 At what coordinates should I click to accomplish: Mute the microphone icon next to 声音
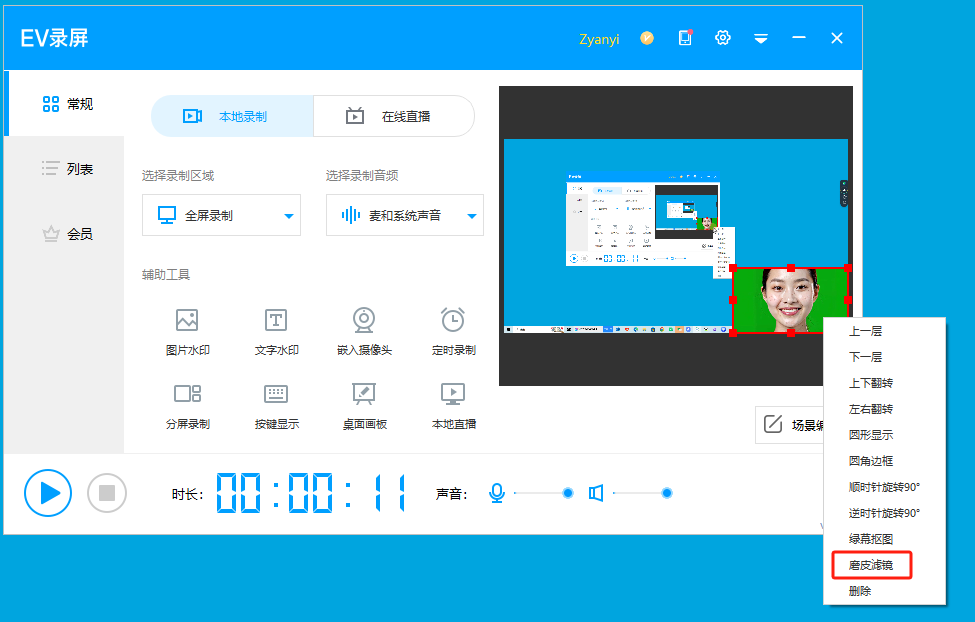point(497,493)
